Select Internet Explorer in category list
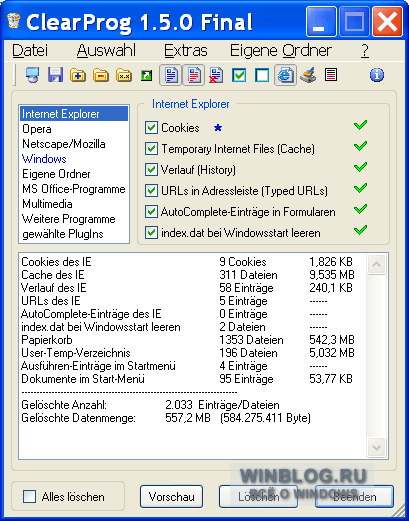Screen dimensions: 409x521 coord(74,114)
